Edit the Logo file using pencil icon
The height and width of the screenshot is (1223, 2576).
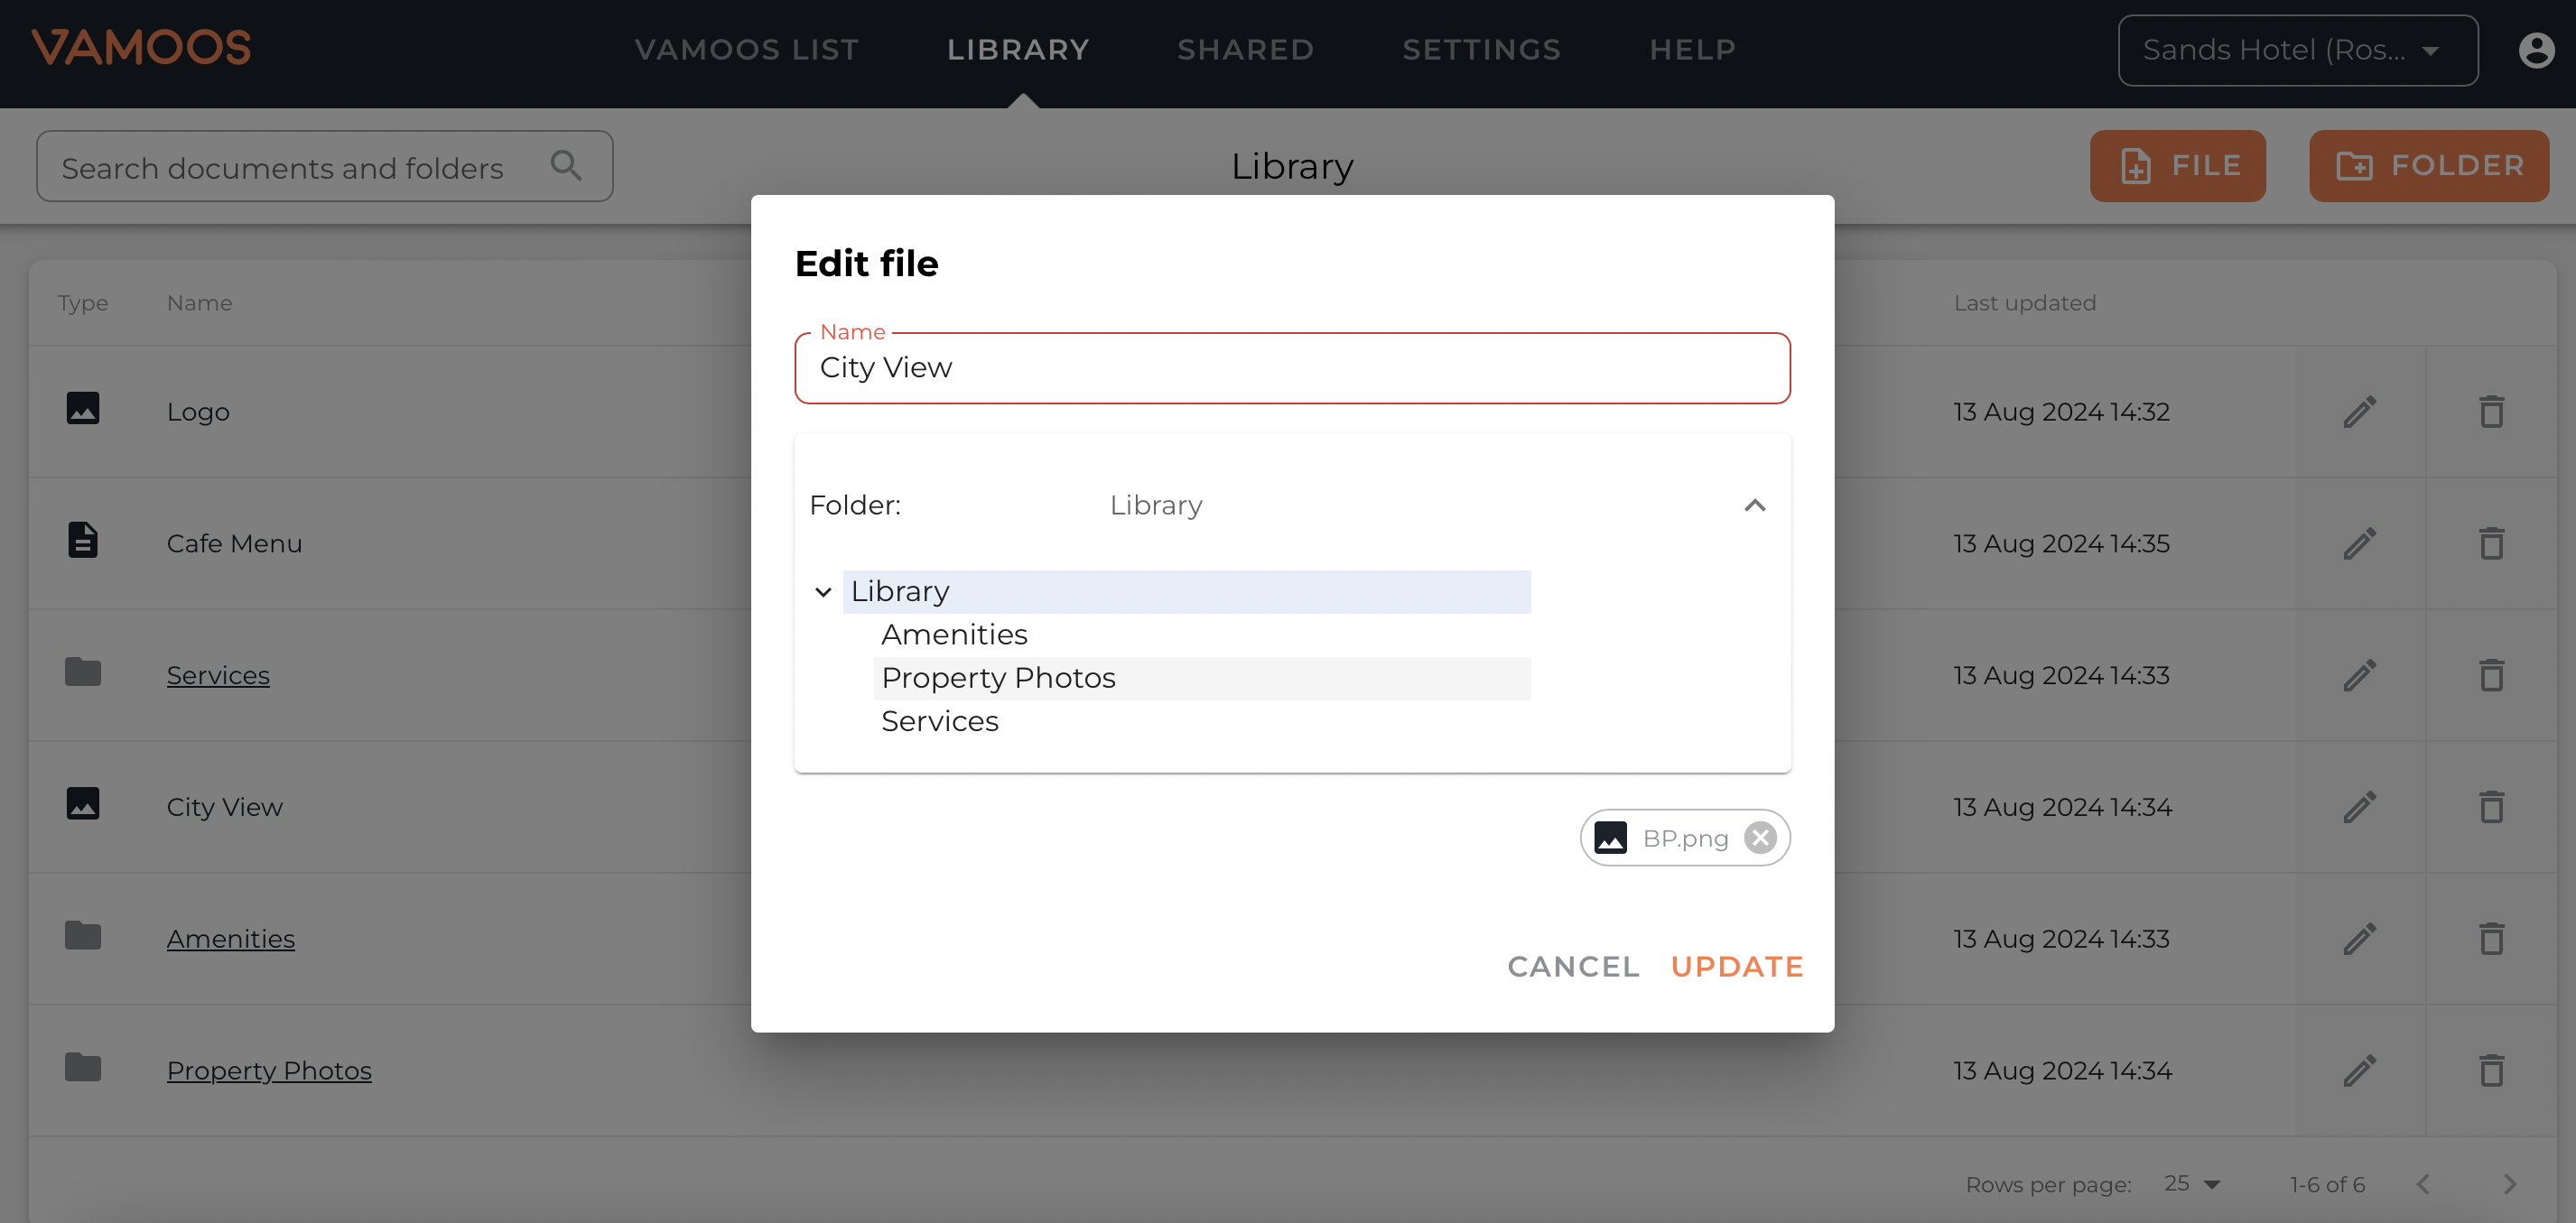coord(2359,411)
